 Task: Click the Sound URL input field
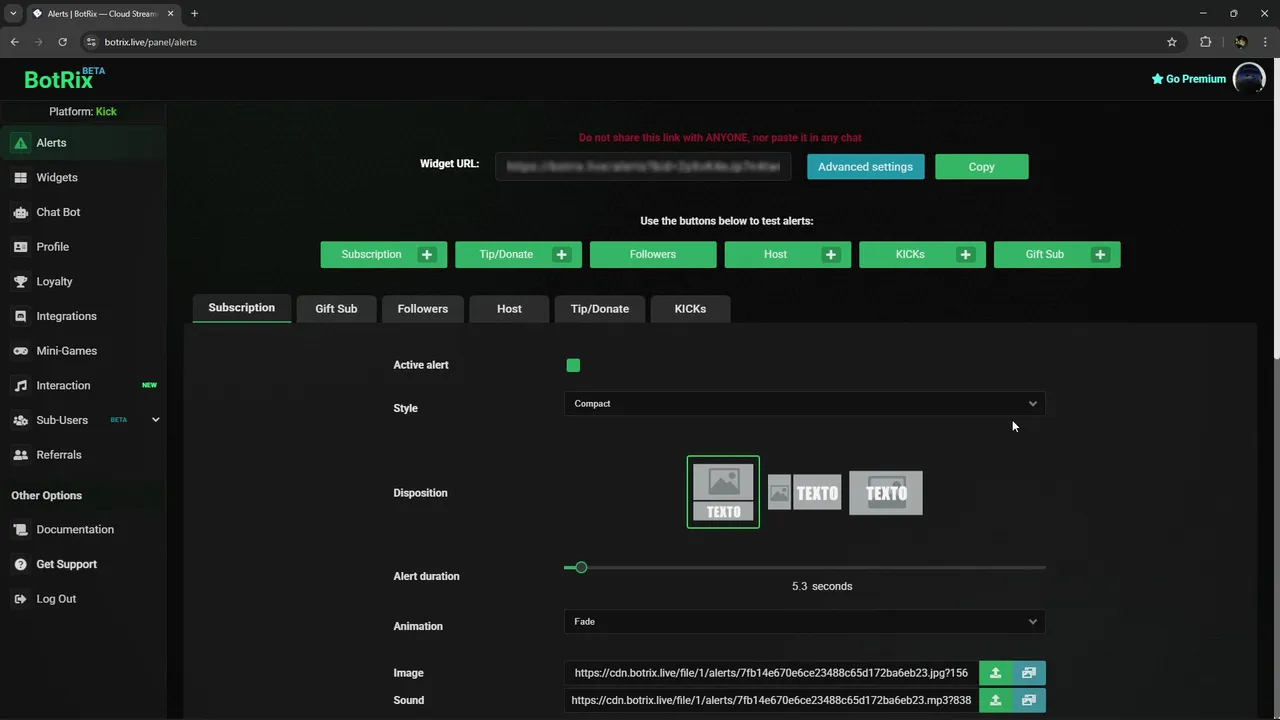[771, 700]
